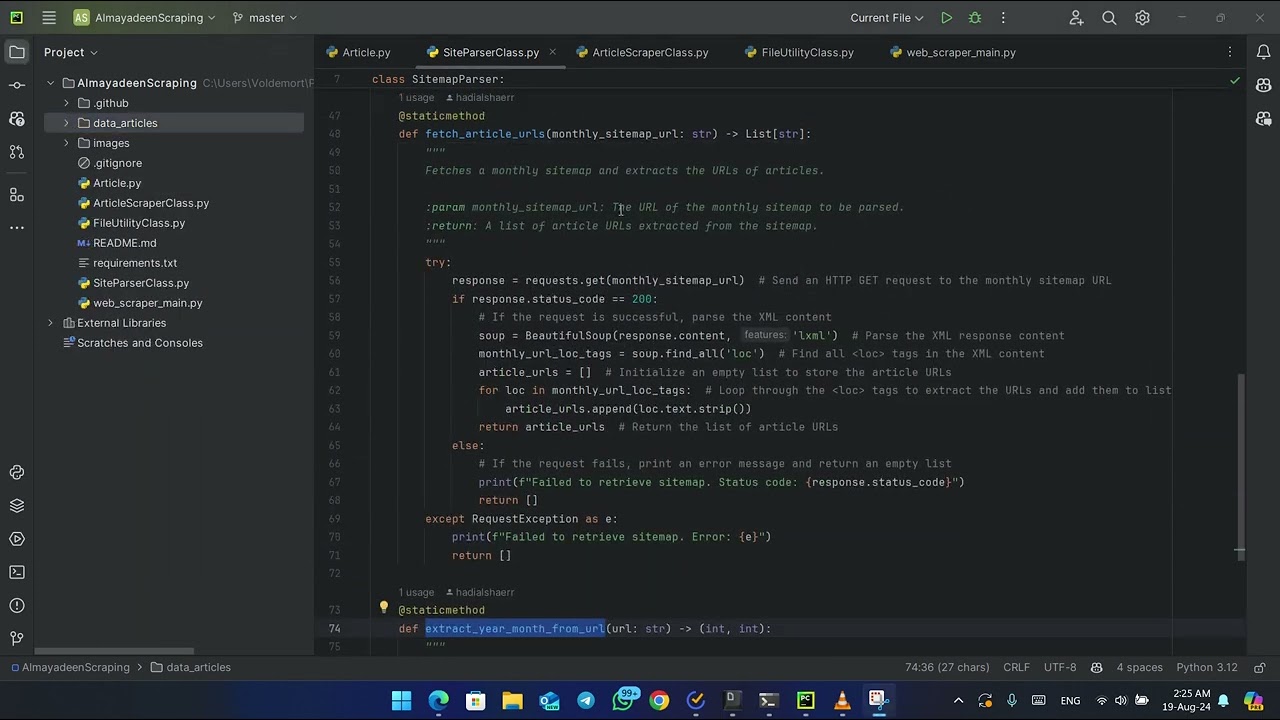Expand the images folder
The height and width of the screenshot is (720, 1280).
(66, 143)
